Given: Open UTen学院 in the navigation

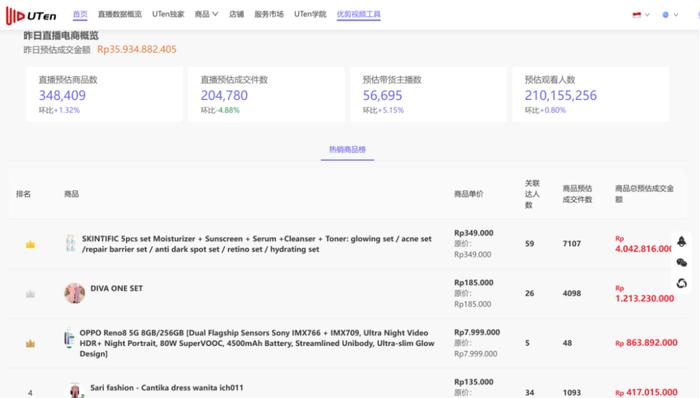Looking at the screenshot, I should click(310, 14).
